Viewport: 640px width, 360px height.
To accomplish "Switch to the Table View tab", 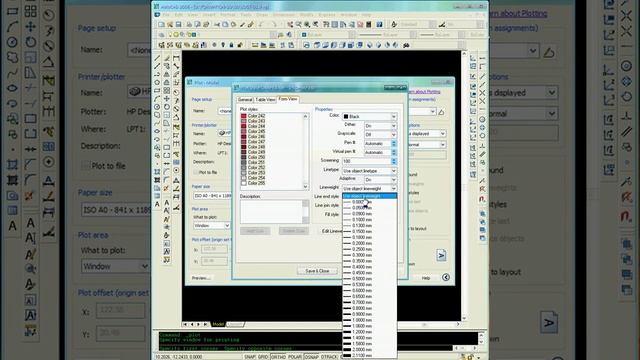I will 265,100.
